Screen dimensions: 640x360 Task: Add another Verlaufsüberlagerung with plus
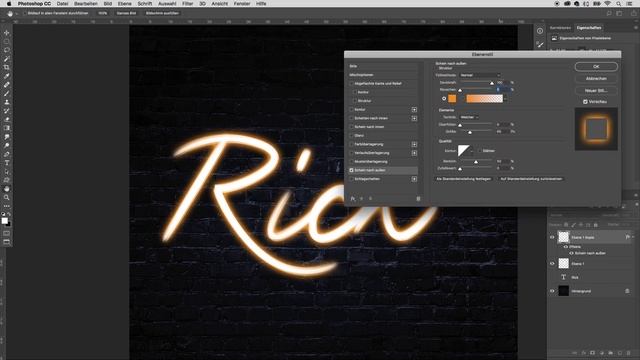[x=414, y=153]
